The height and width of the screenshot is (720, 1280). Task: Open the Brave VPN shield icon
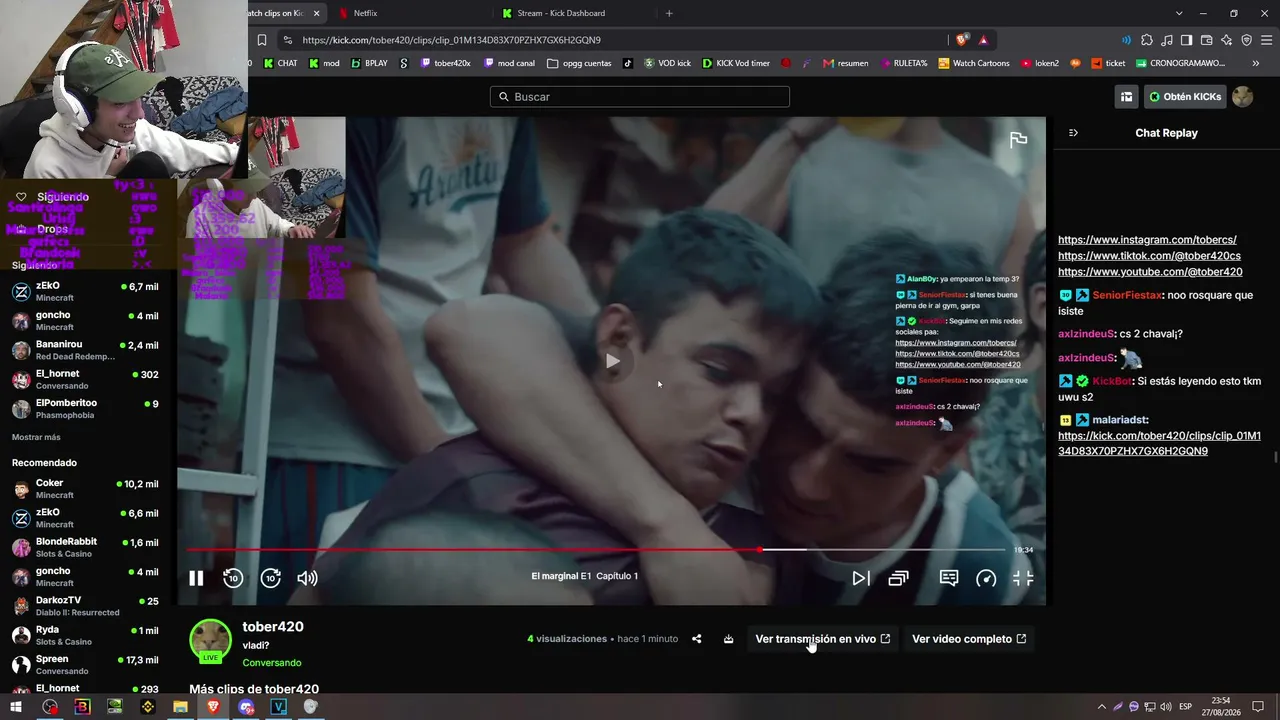pos(1247,40)
